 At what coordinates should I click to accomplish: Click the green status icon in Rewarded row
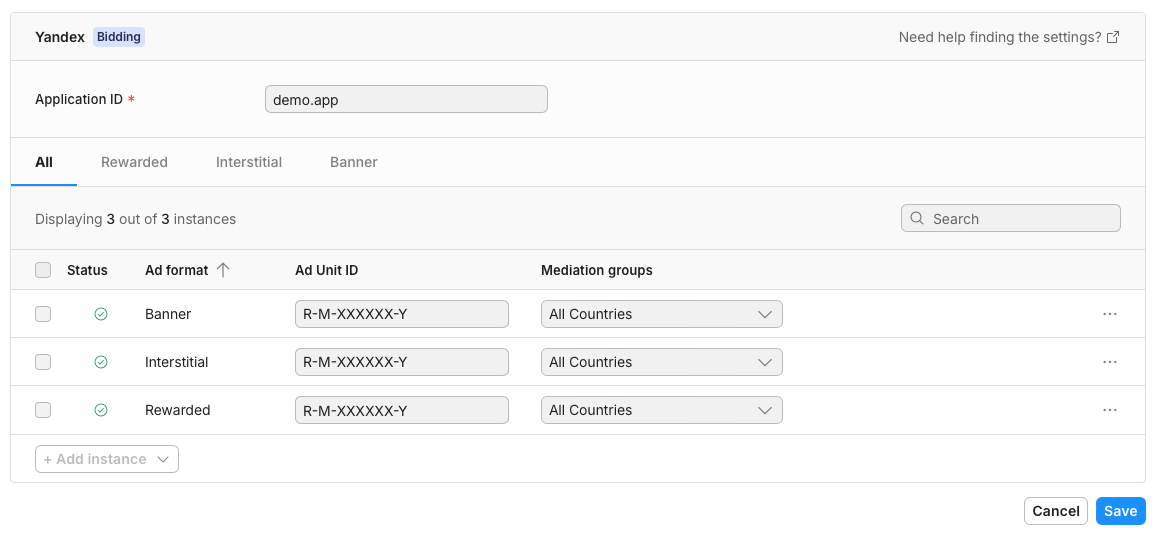click(101, 410)
